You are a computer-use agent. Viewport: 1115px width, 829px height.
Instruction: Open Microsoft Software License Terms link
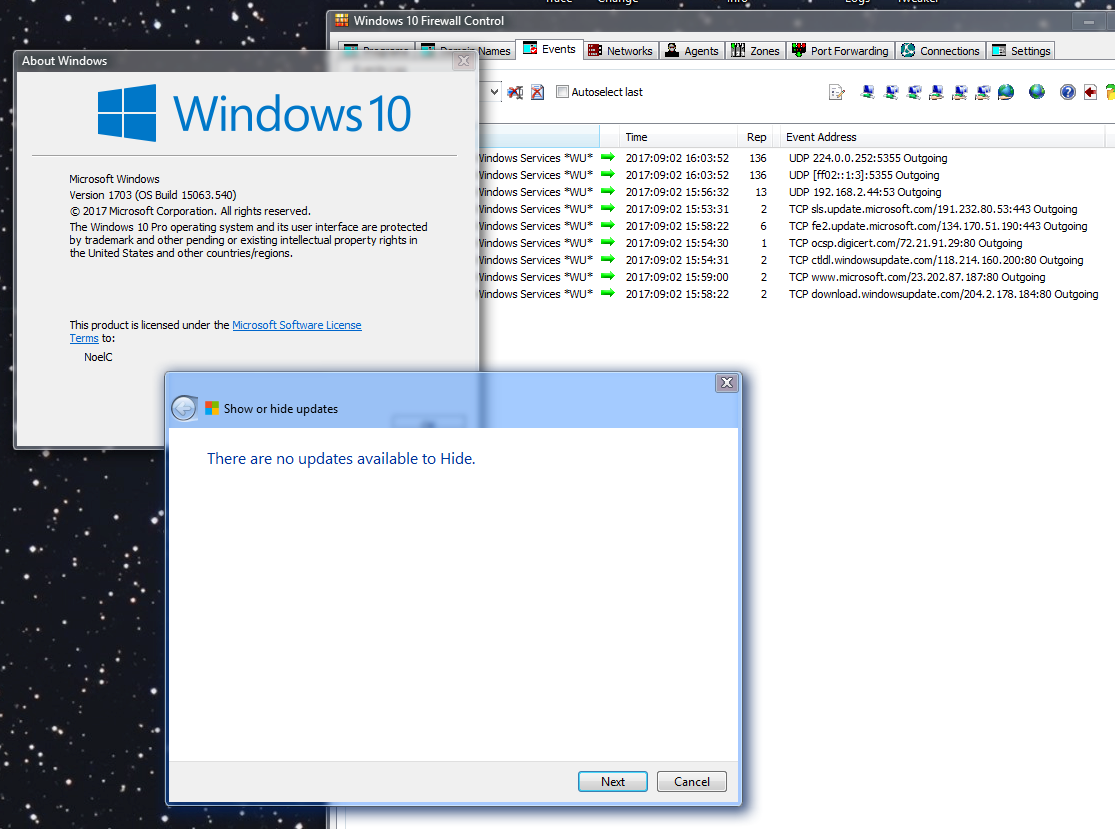pos(297,325)
